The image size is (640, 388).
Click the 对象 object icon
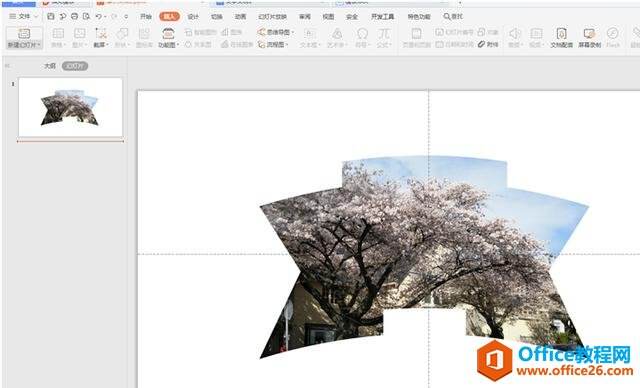488,32
